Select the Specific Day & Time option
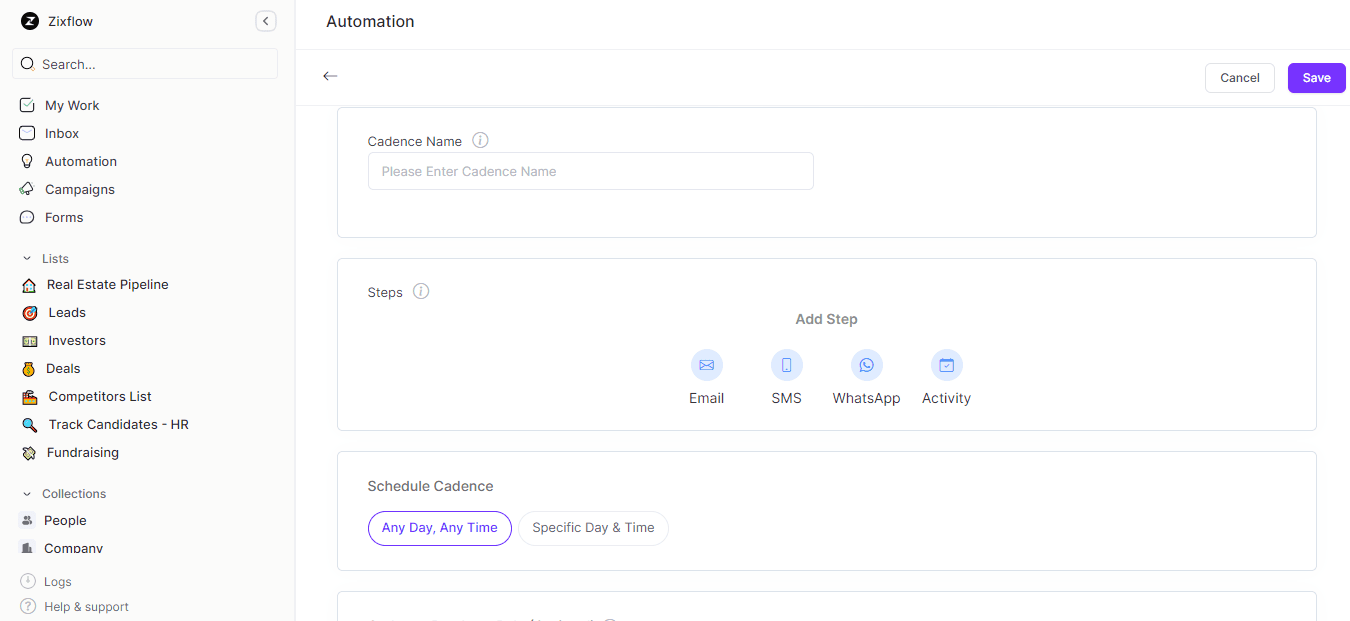The width and height of the screenshot is (1350, 621). coord(593,528)
